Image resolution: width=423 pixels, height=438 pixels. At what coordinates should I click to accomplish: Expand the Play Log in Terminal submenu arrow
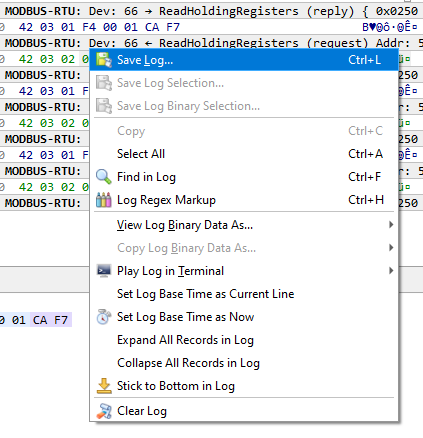[x=391, y=271]
